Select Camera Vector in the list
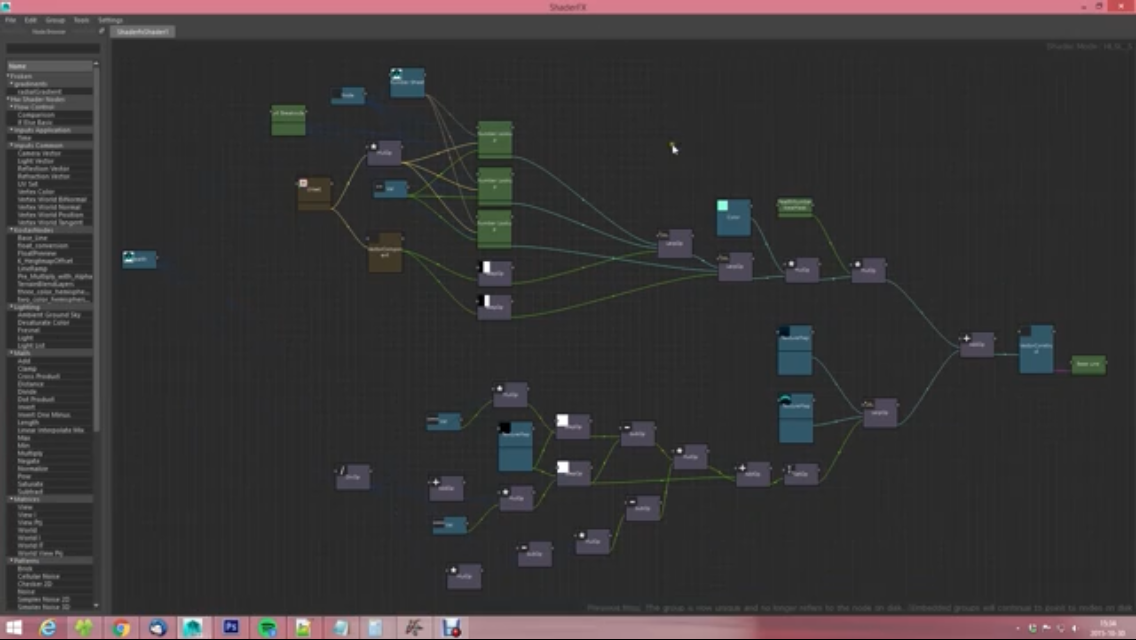The height and width of the screenshot is (640, 1136). click(x=39, y=154)
